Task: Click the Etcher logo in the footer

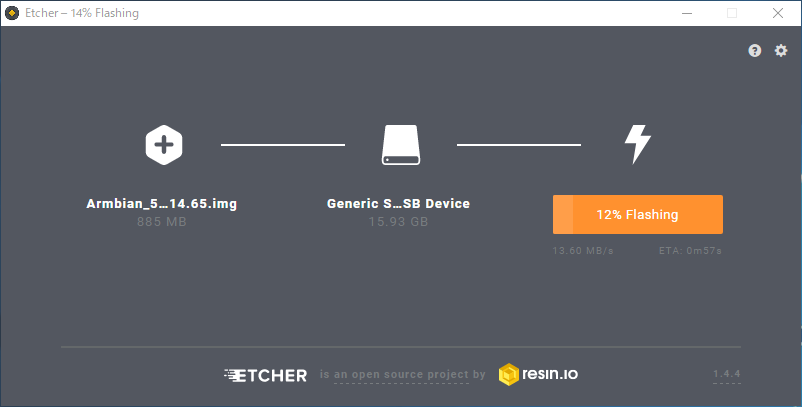Action: [x=265, y=375]
